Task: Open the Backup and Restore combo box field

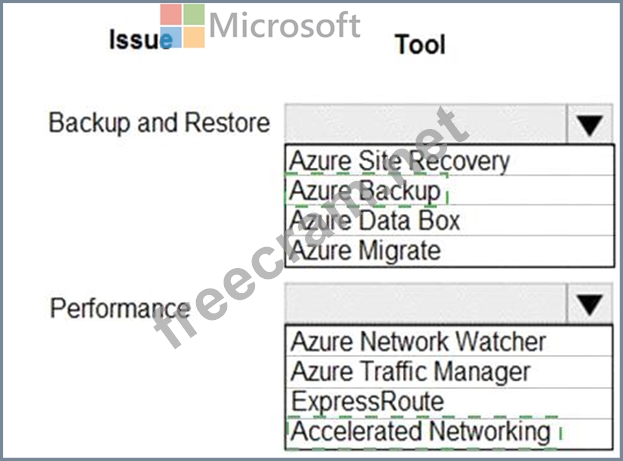Action: pos(426,124)
